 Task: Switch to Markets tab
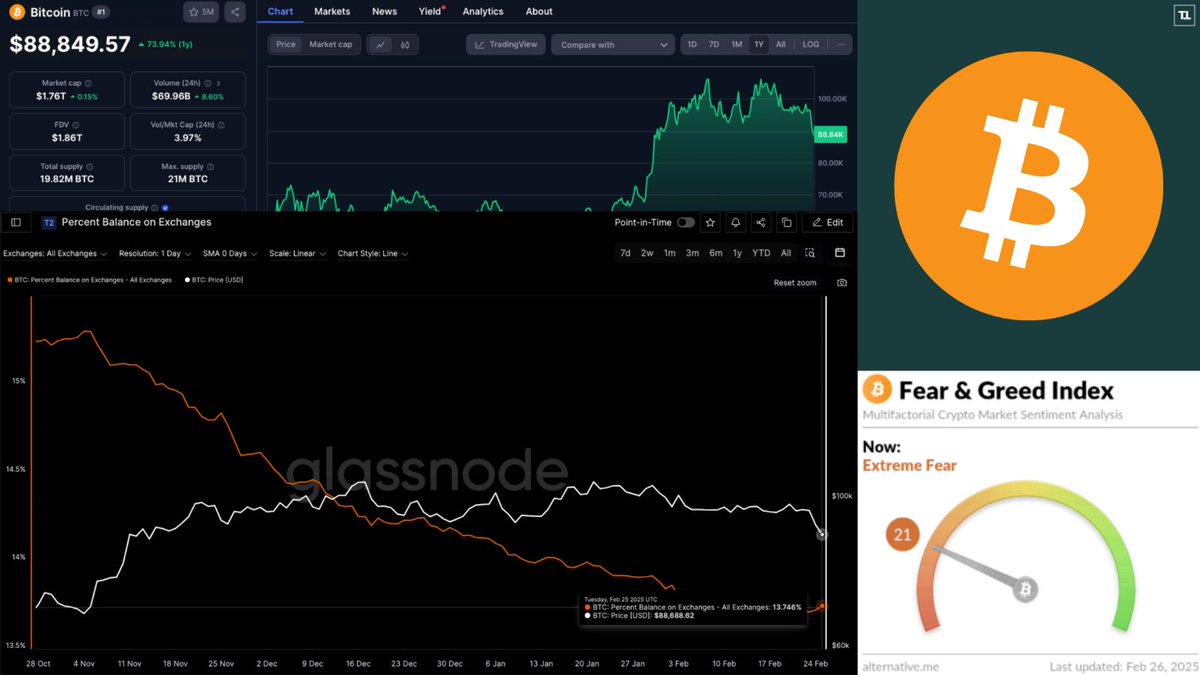click(x=332, y=11)
